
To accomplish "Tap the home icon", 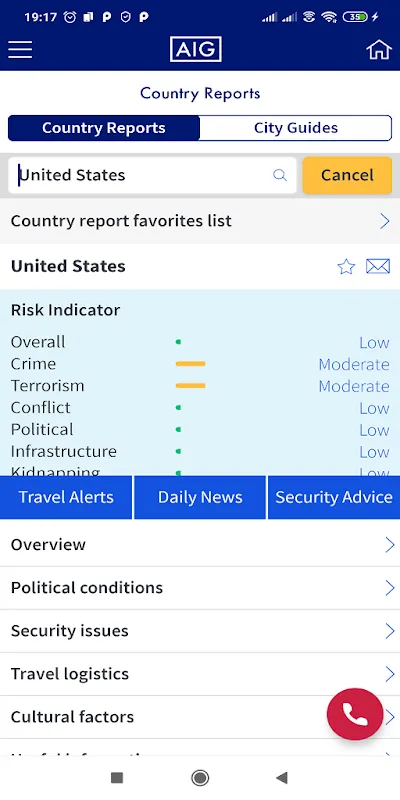I will coord(379,49).
